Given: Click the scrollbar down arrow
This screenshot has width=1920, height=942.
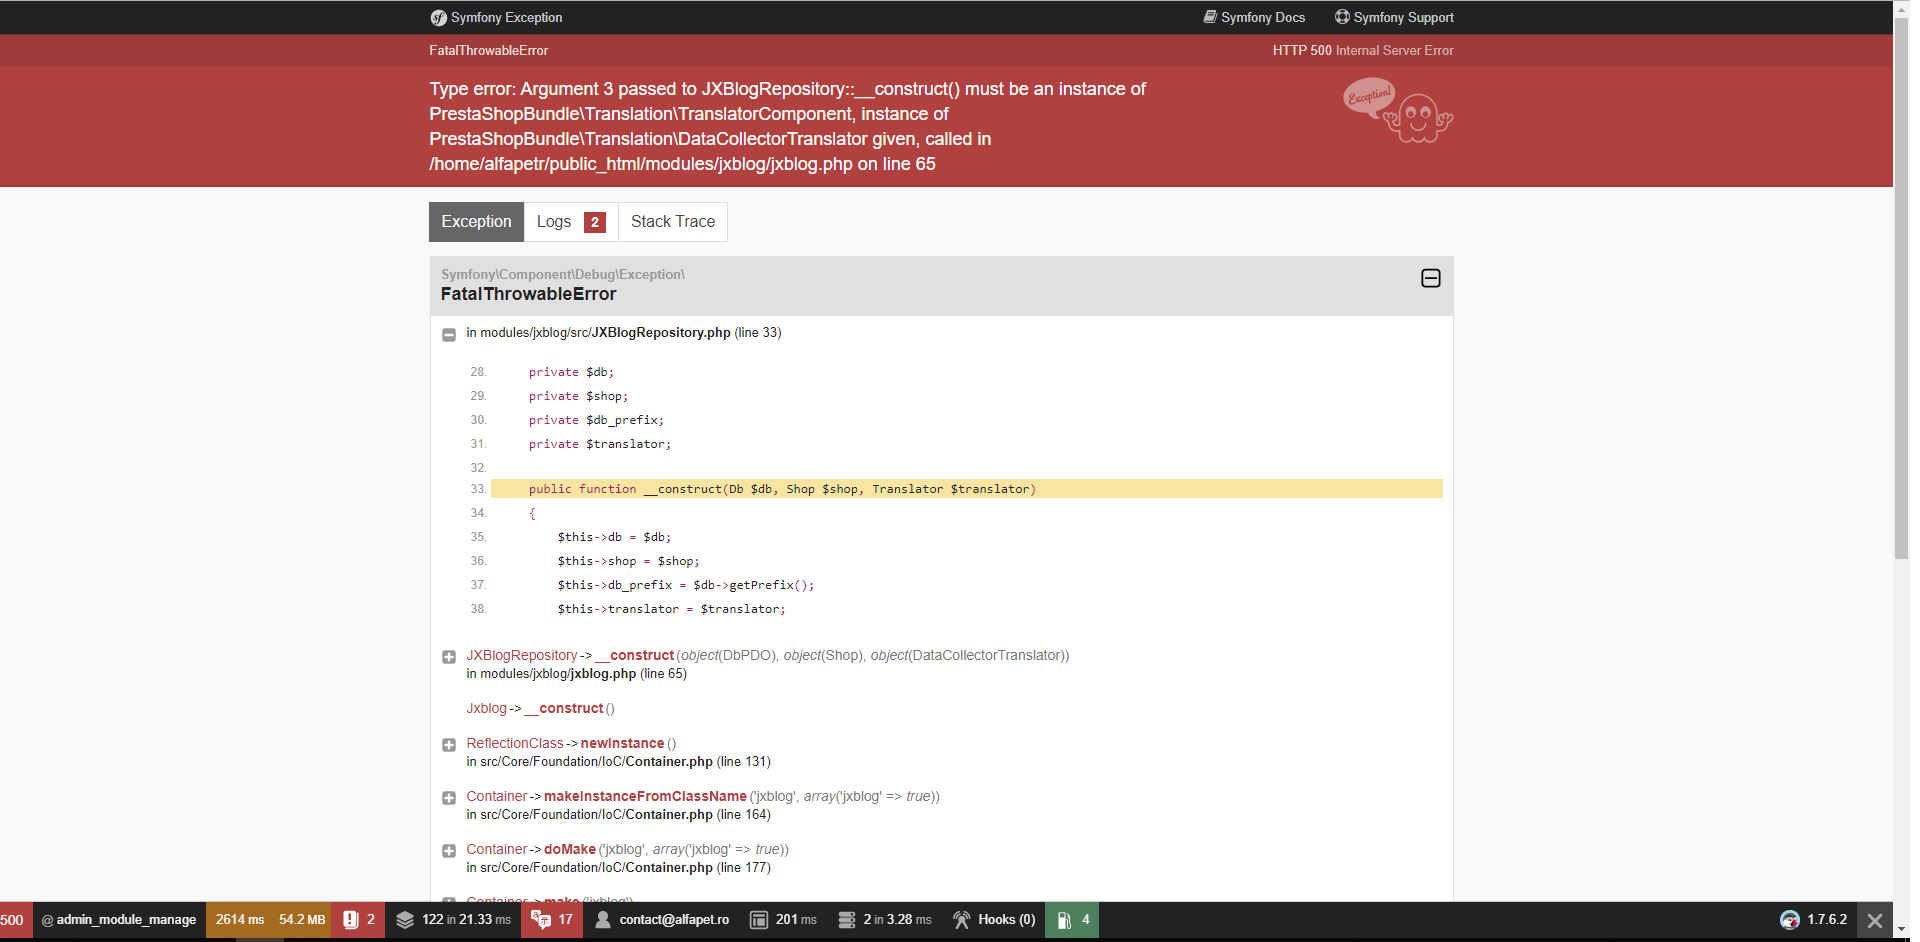Looking at the screenshot, I should coord(1901,930).
